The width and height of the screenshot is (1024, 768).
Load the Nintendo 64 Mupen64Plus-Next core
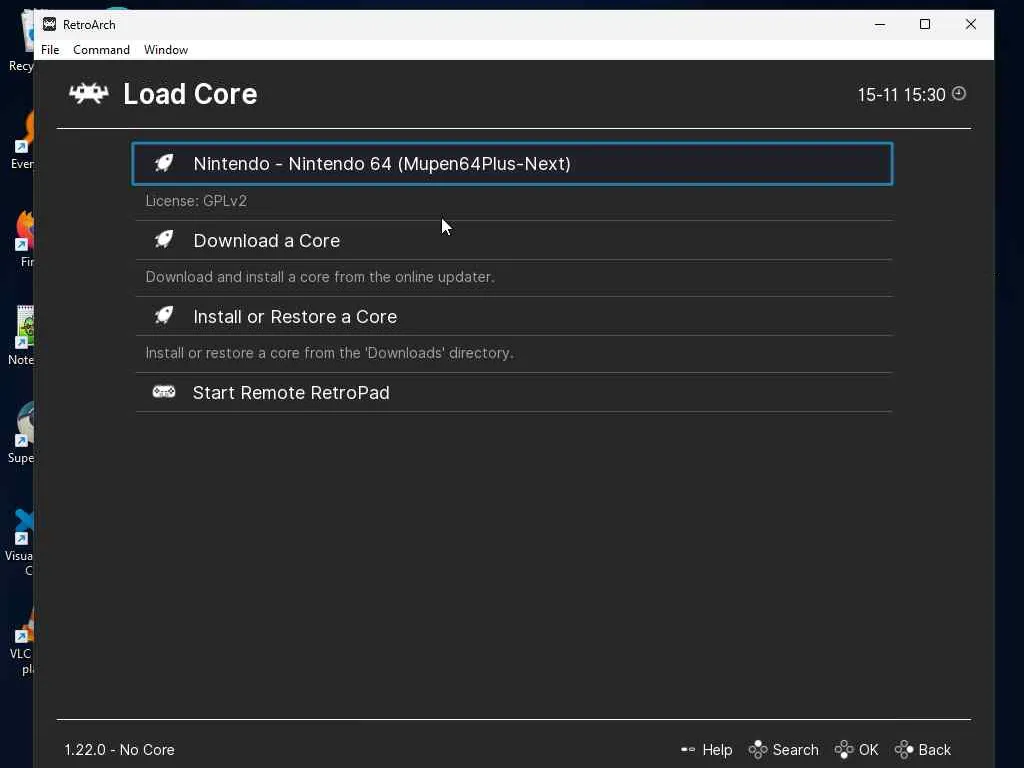(x=382, y=164)
